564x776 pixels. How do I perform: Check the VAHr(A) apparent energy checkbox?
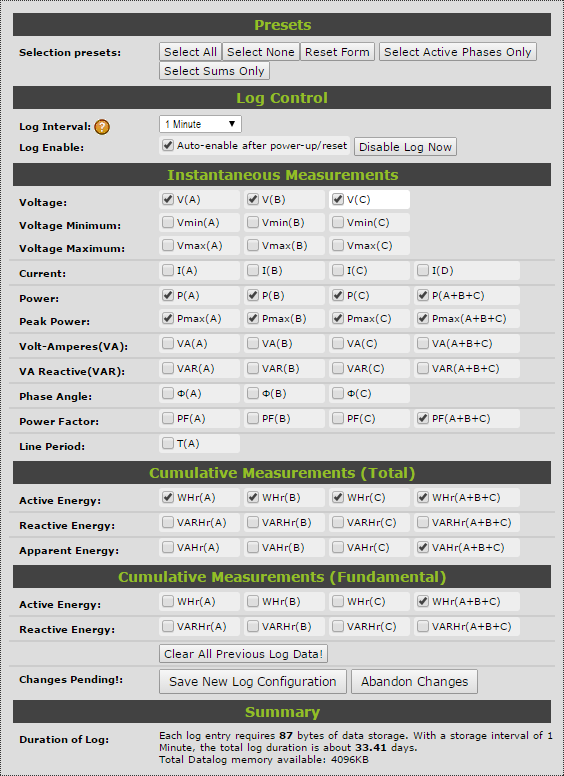(168, 547)
